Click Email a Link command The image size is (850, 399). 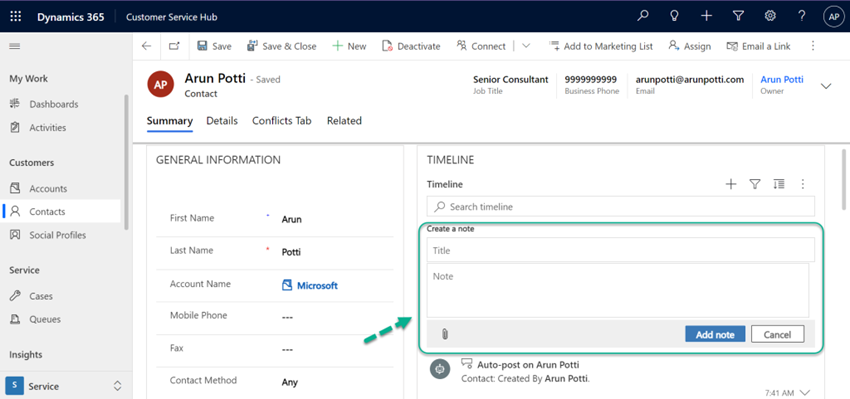point(758,46)
